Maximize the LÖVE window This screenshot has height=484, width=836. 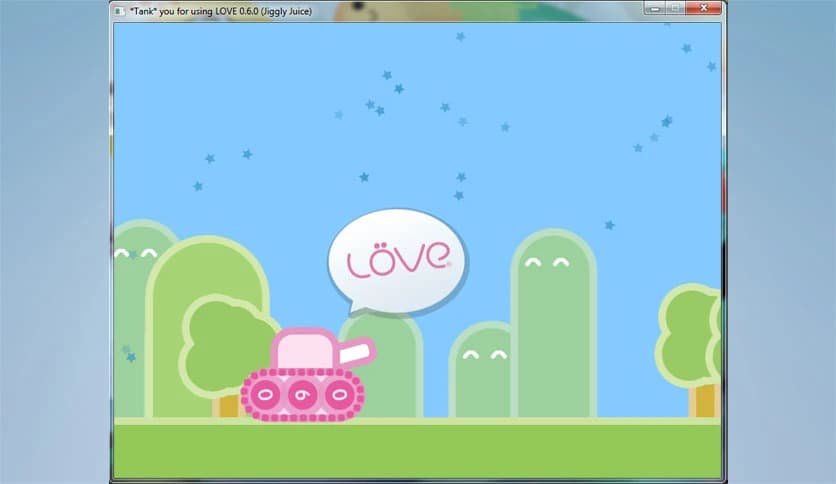tap(675, 7)
